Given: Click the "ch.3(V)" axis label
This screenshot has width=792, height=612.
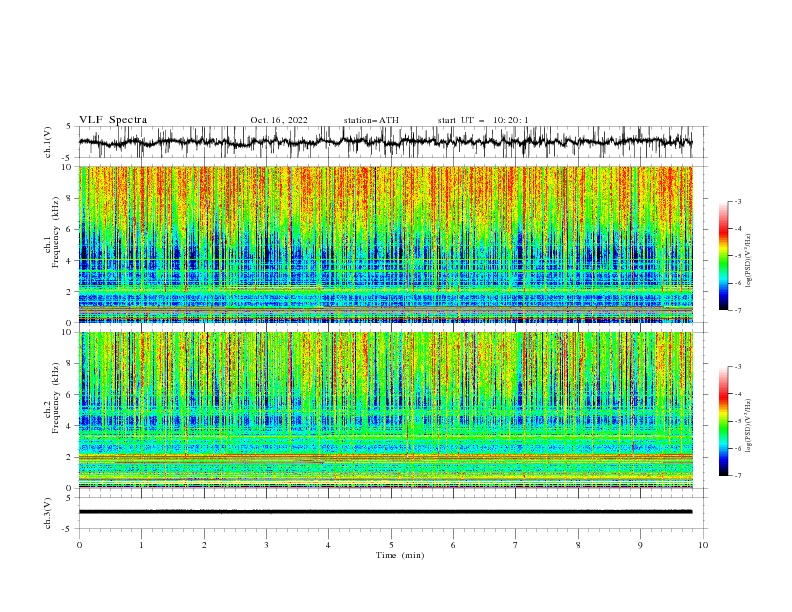Looking at the screenshot, I should click(x=48, y=513).
